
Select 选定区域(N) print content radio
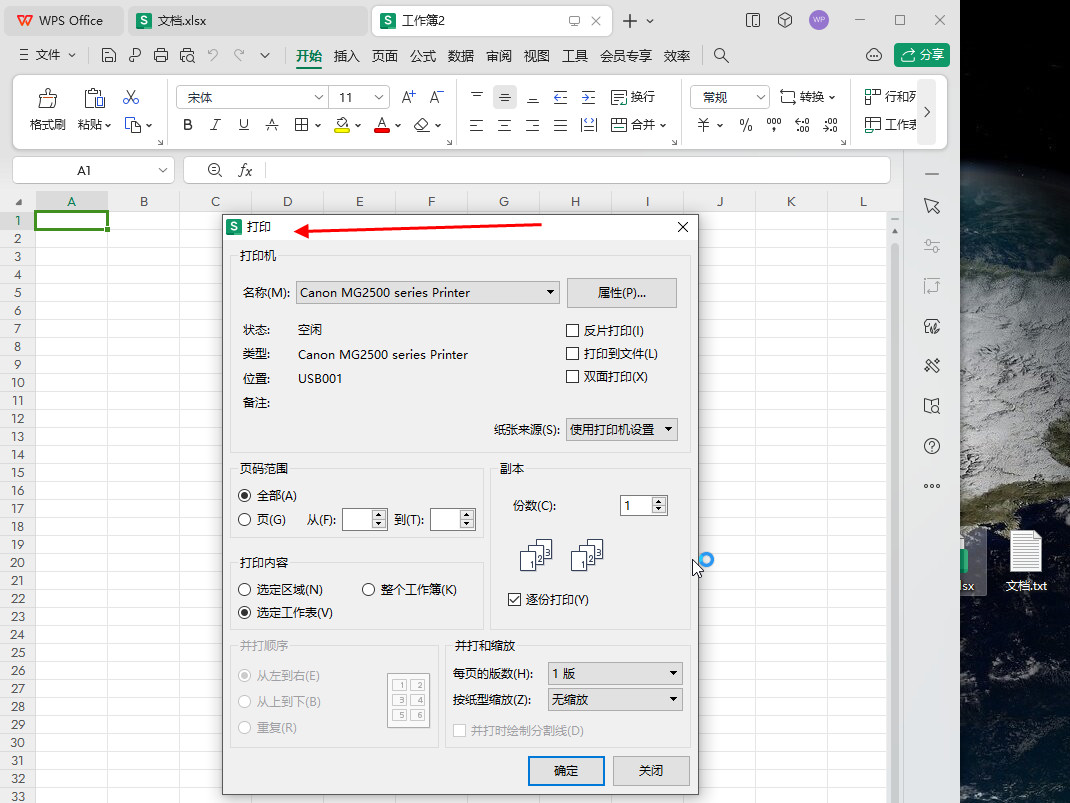tap(244, 589)
